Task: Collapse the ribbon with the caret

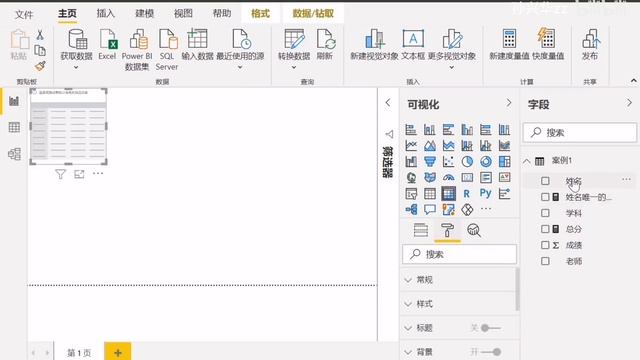Action: (x=633, y=80)
